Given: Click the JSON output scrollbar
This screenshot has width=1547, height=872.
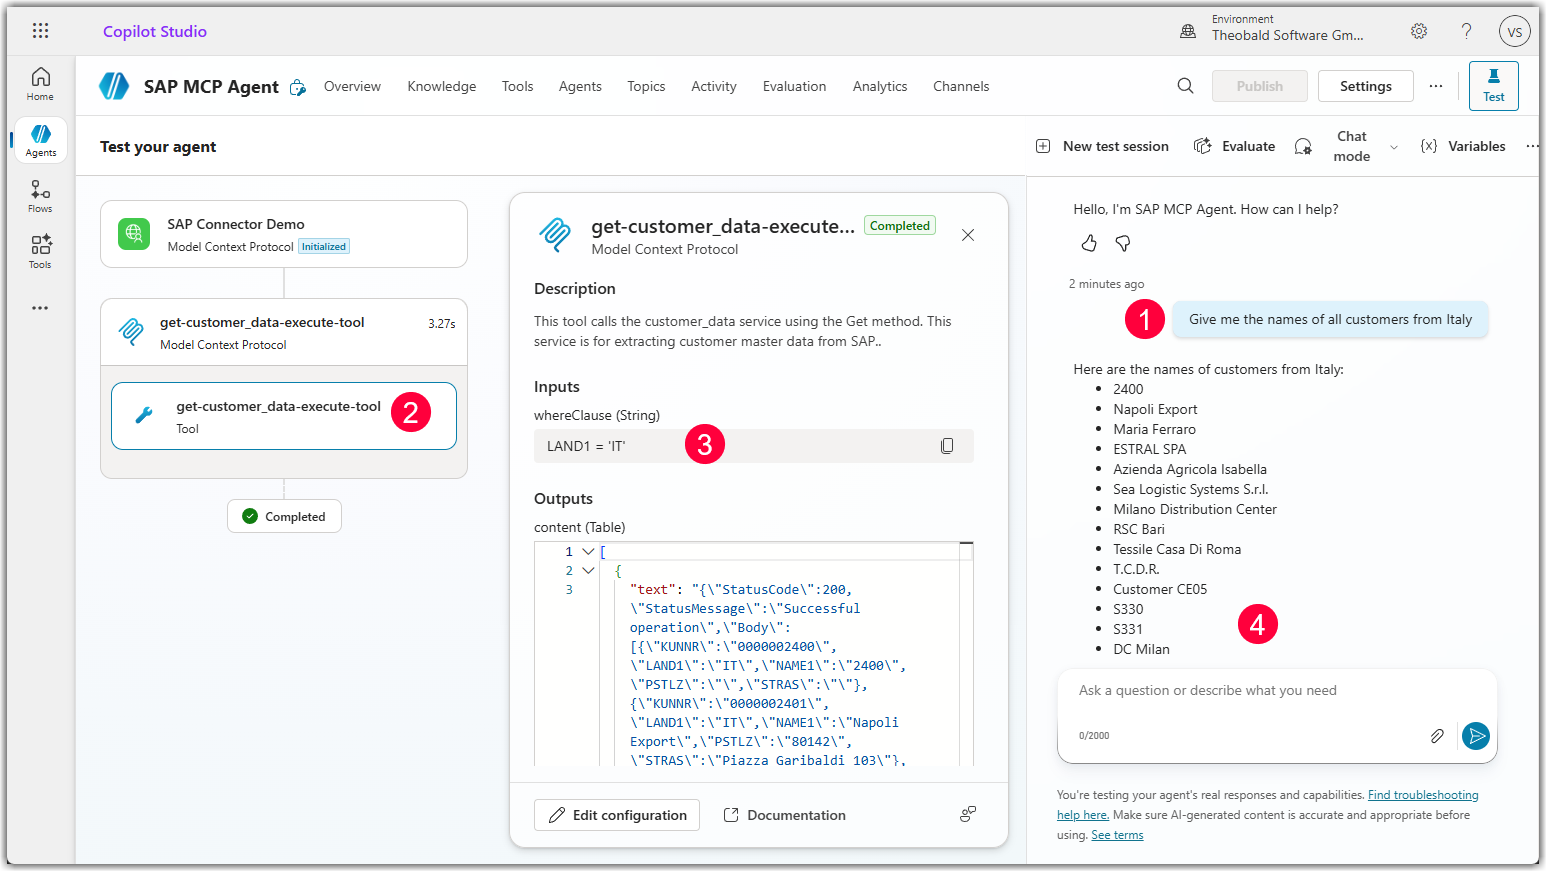Looking at the screenshot, I should tap(966, 655).
